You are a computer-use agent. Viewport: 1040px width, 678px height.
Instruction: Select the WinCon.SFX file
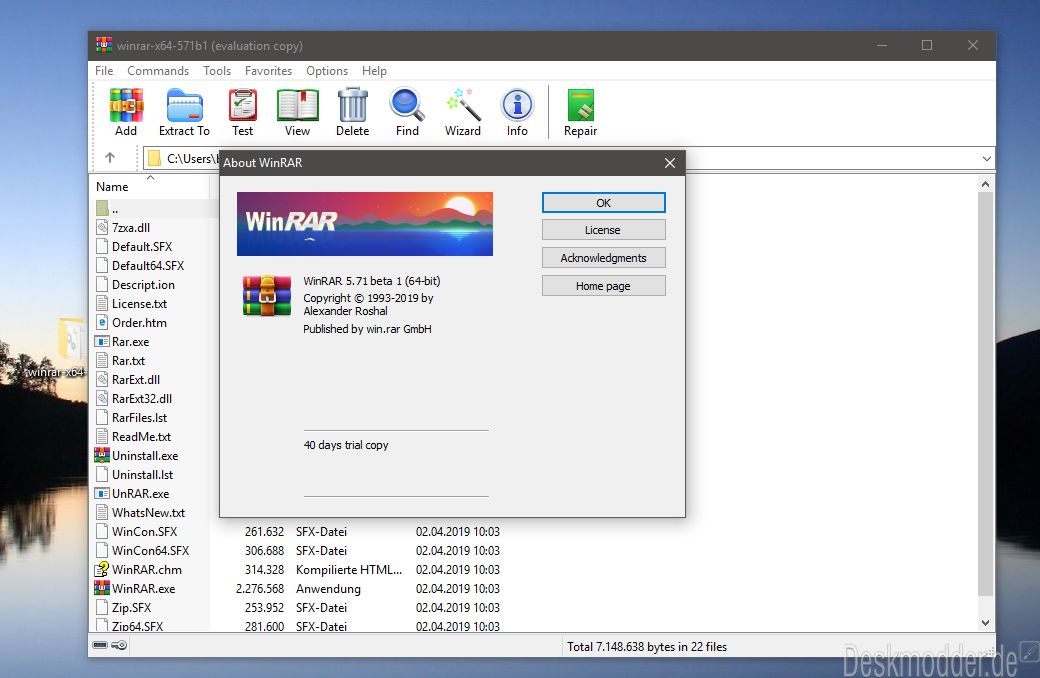click(145, 532)
